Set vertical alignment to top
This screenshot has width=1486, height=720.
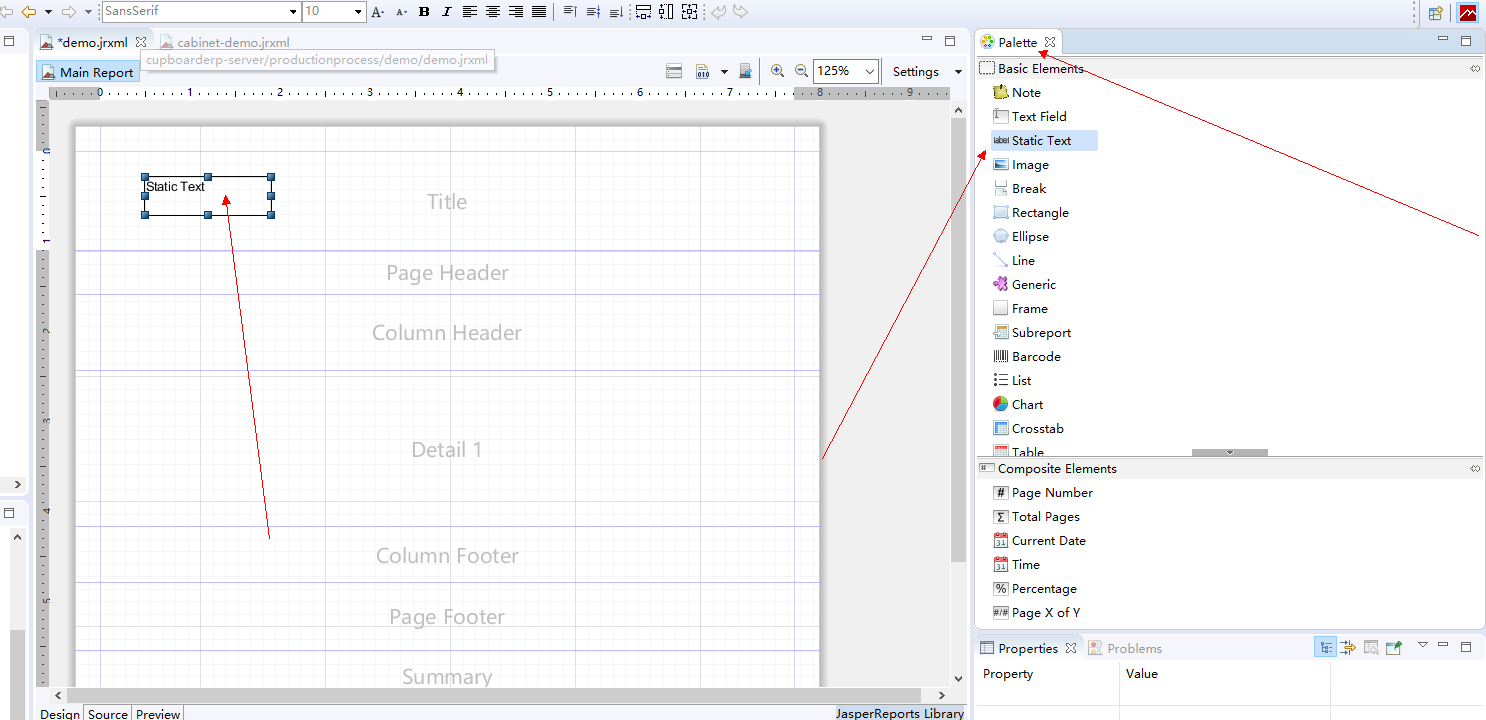click(569, 12)
